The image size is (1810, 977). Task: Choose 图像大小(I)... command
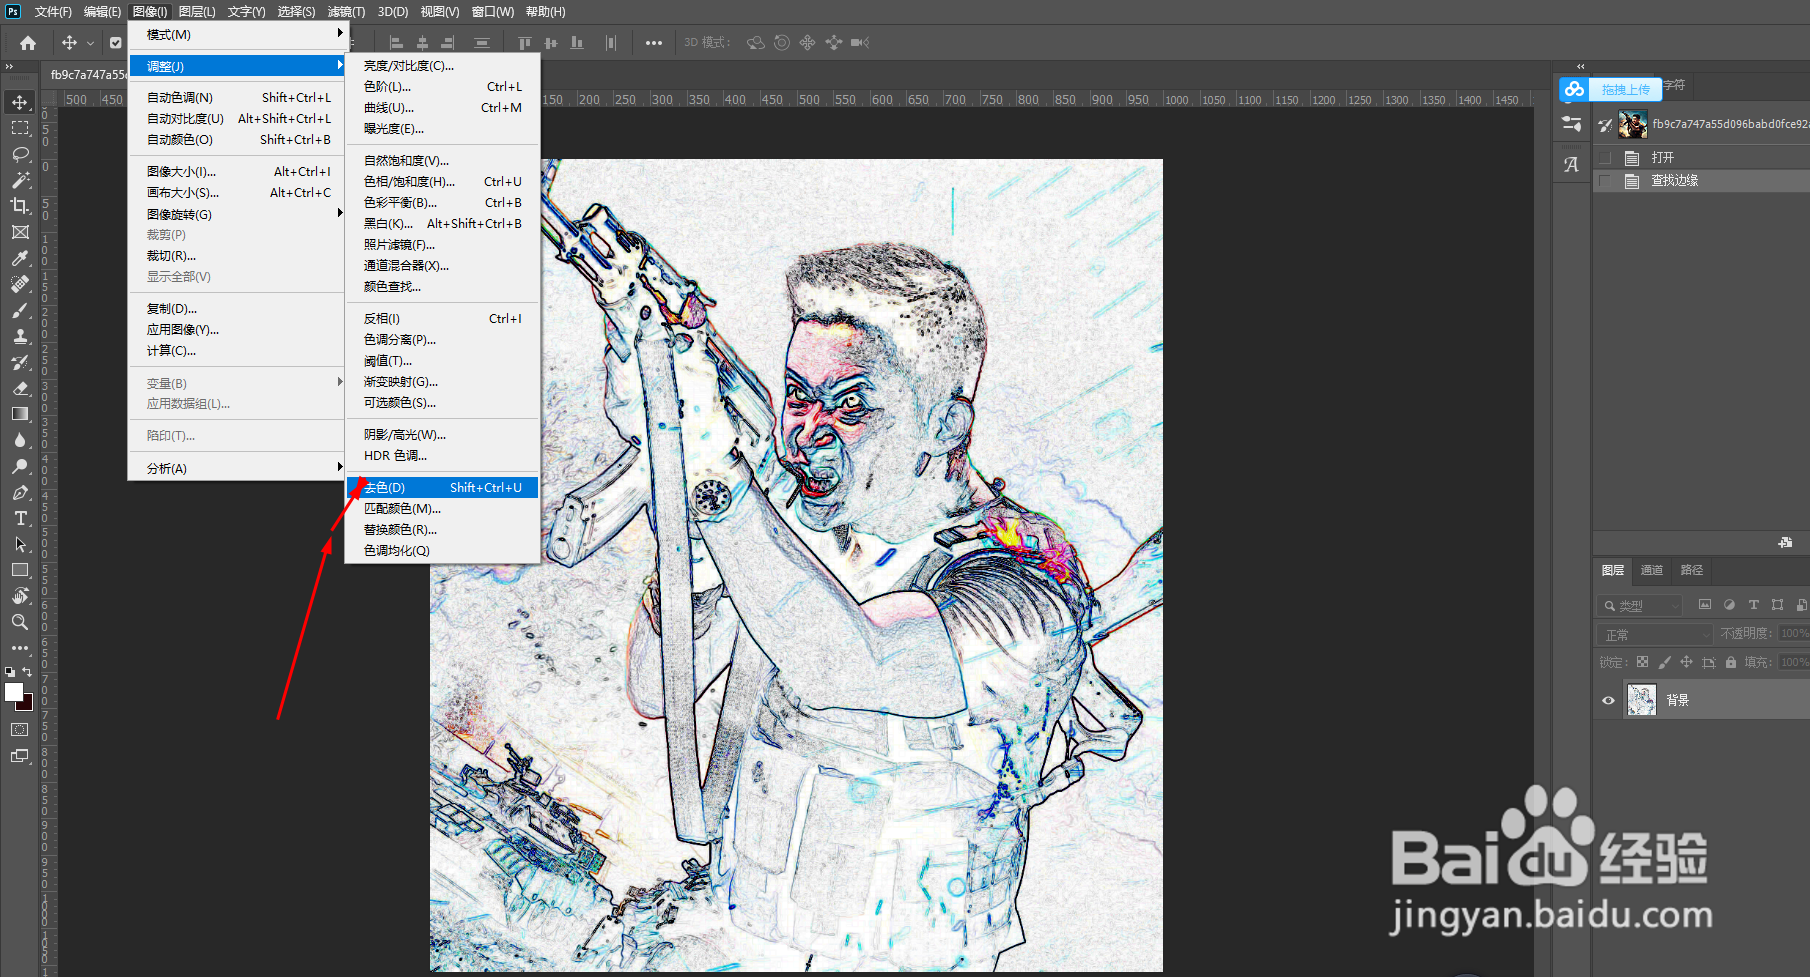pyautogui.click(x=237, y=171)
